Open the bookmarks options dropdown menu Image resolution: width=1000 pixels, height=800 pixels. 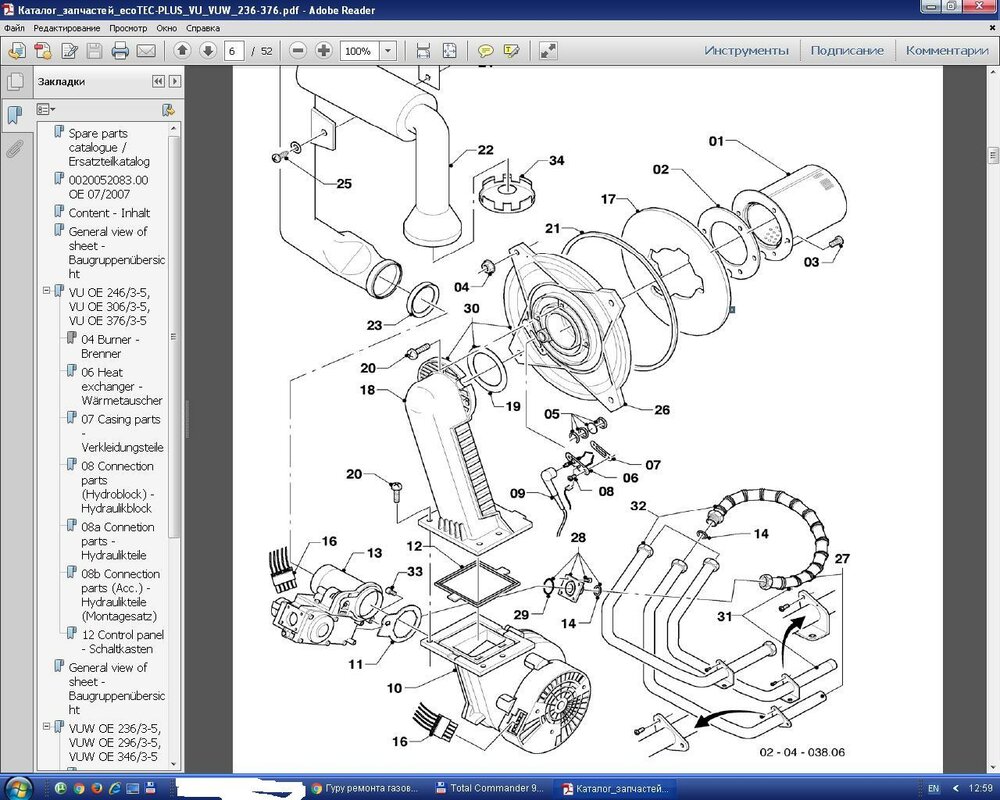[46, 109]
